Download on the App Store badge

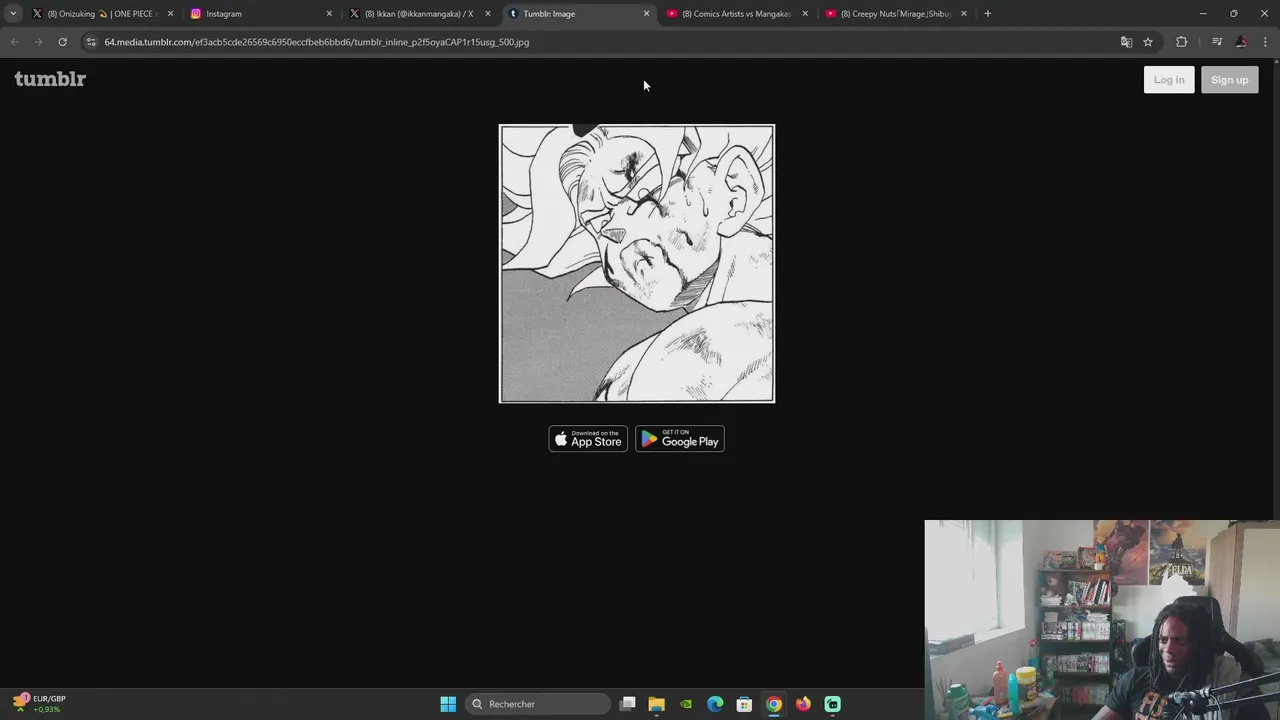[x=588, y=439]
